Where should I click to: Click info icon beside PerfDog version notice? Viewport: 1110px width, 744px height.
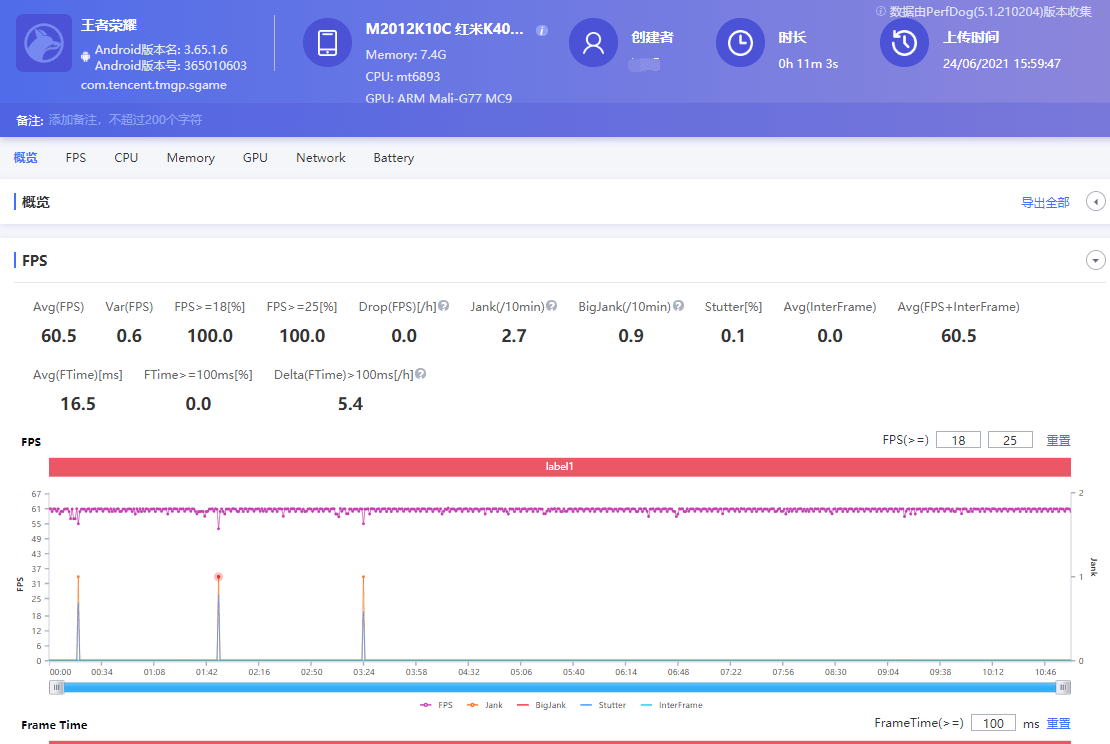click(x=881, y=11)
